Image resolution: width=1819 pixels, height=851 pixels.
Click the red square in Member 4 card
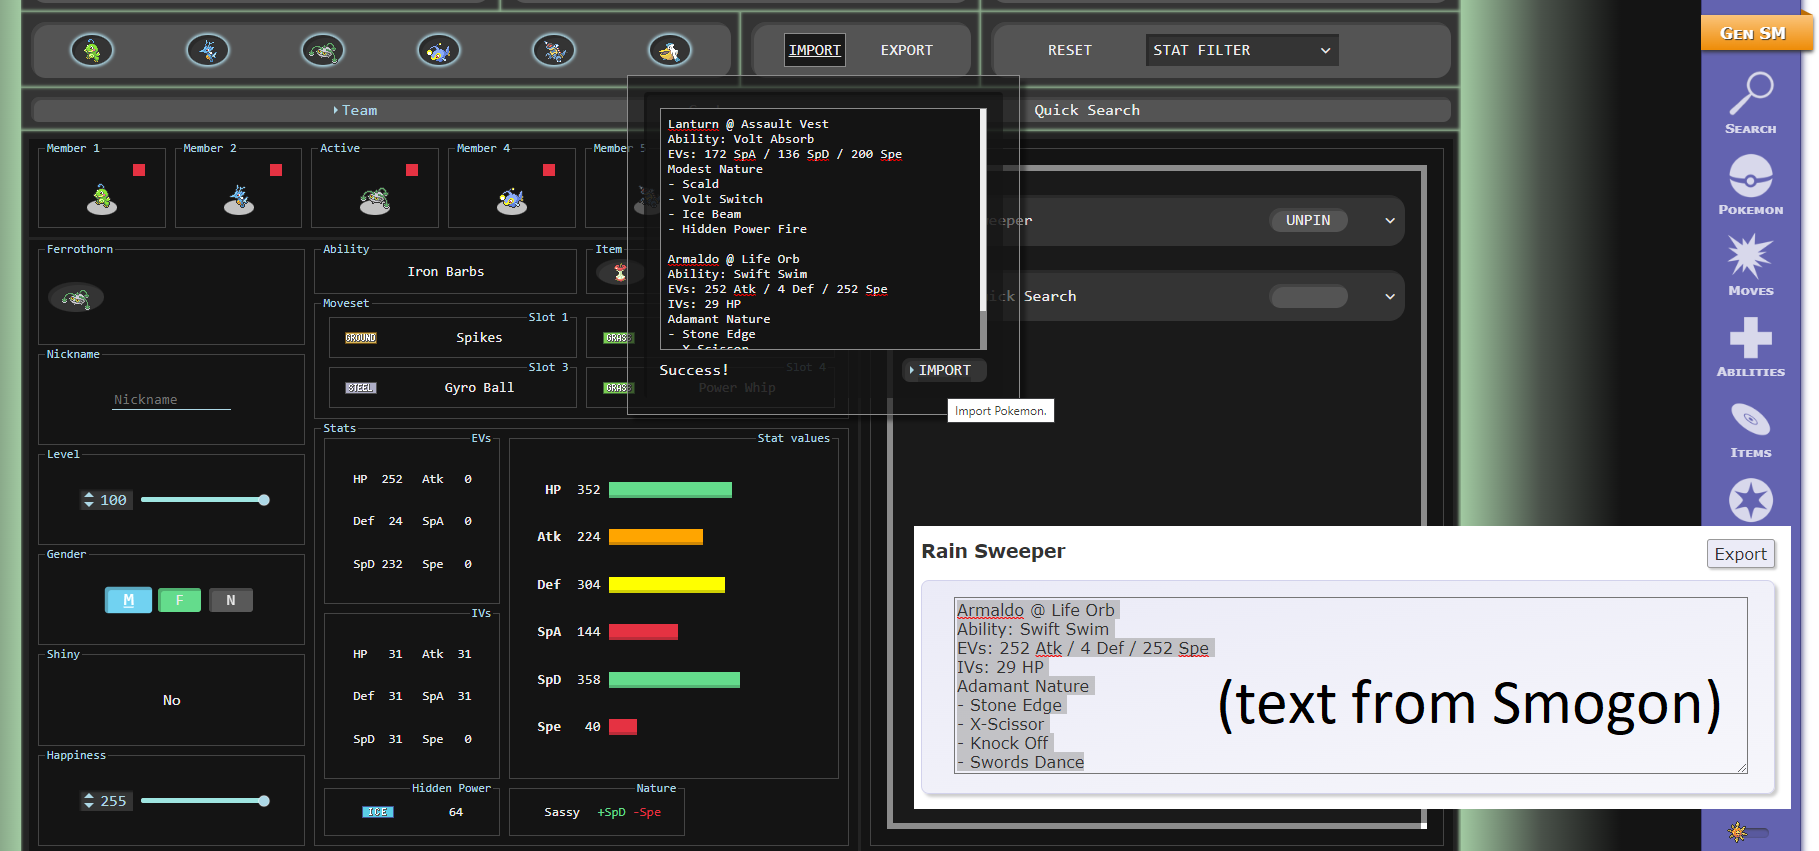pos(549,170)
